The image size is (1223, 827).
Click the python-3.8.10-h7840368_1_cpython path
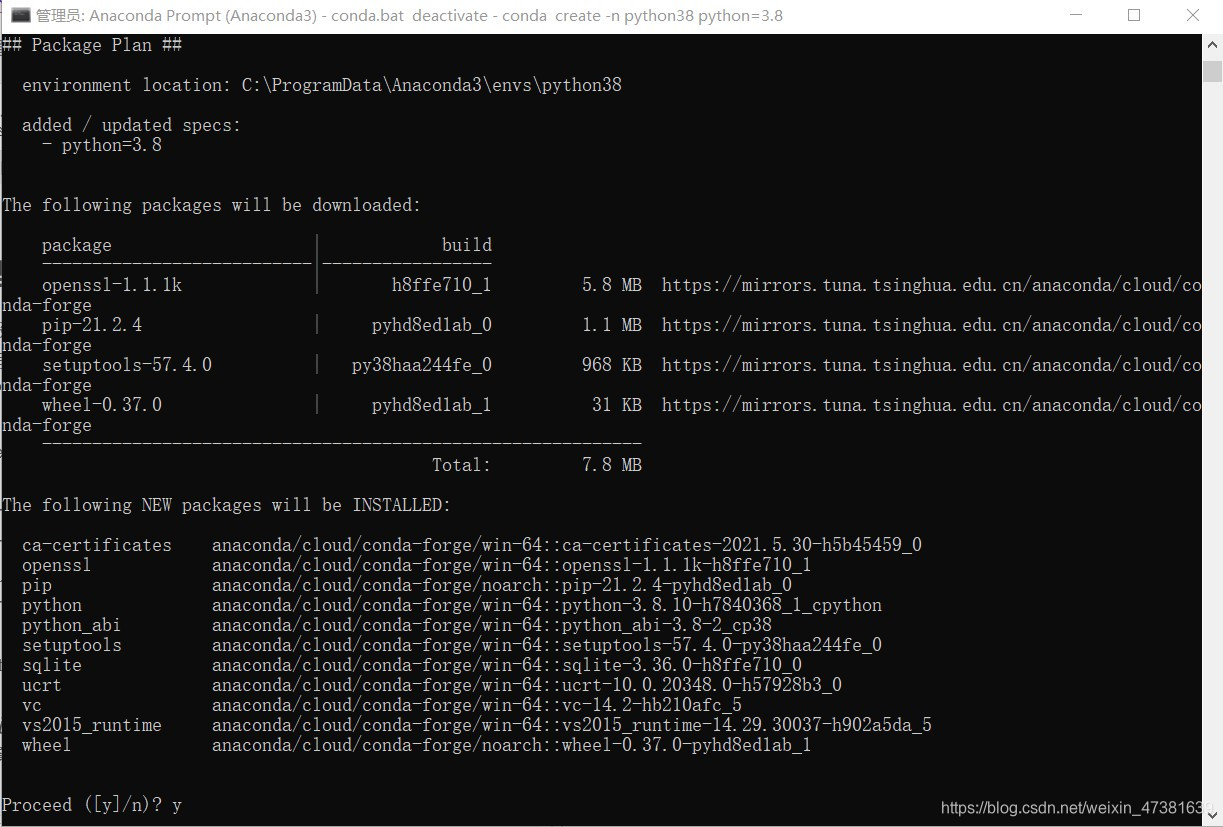(547, 605)
